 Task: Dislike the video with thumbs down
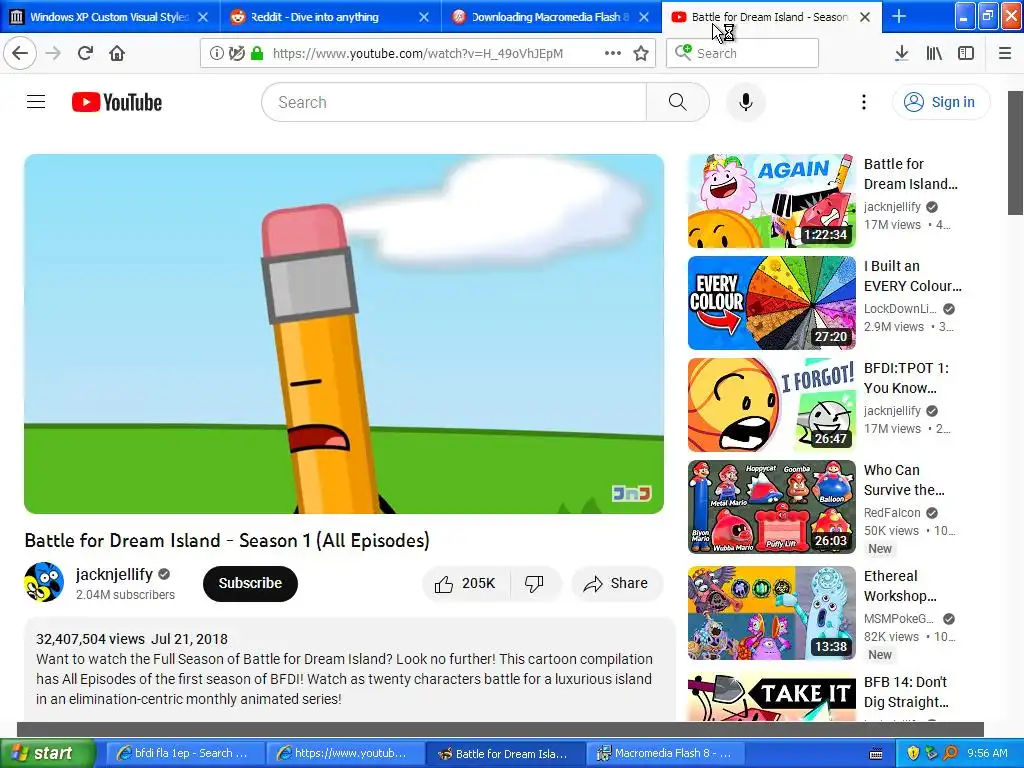tap(535, 583)
